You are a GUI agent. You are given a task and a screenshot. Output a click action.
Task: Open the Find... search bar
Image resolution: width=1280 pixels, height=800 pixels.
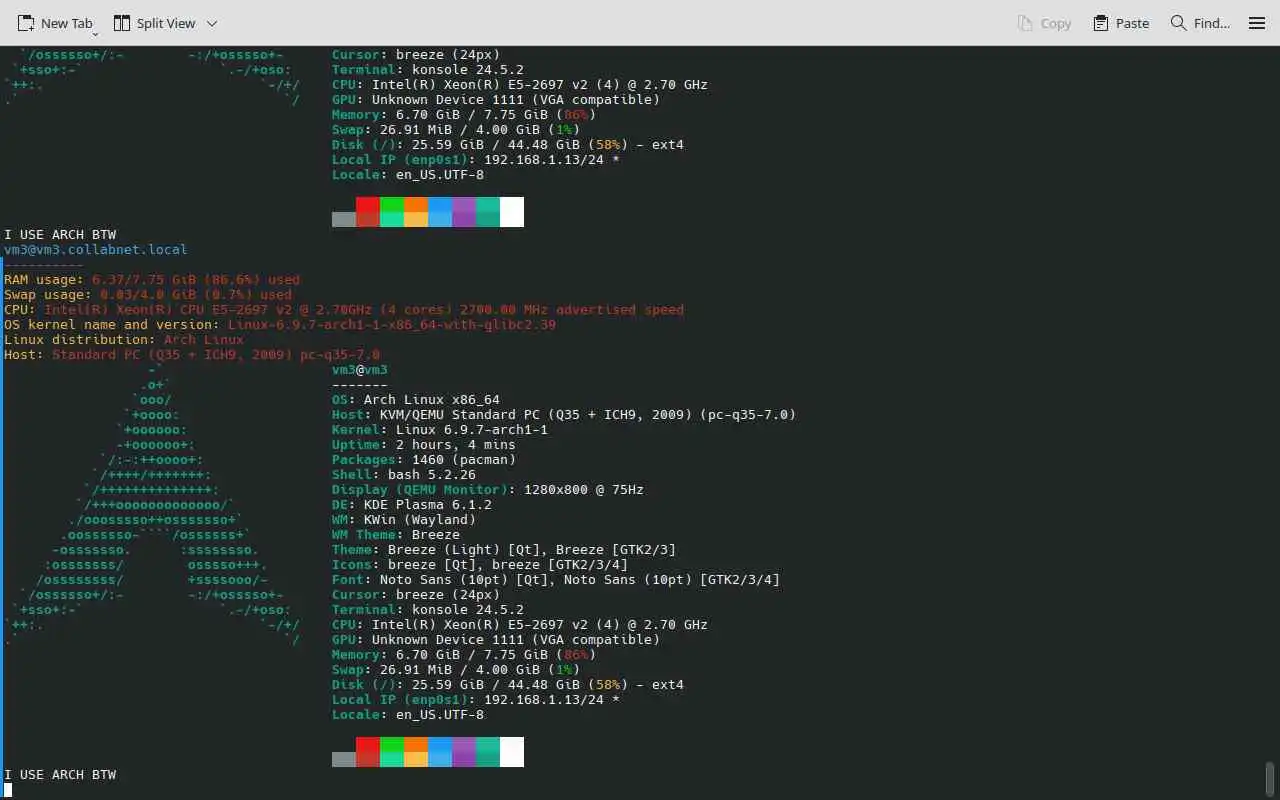click(x=1200, y=23)
